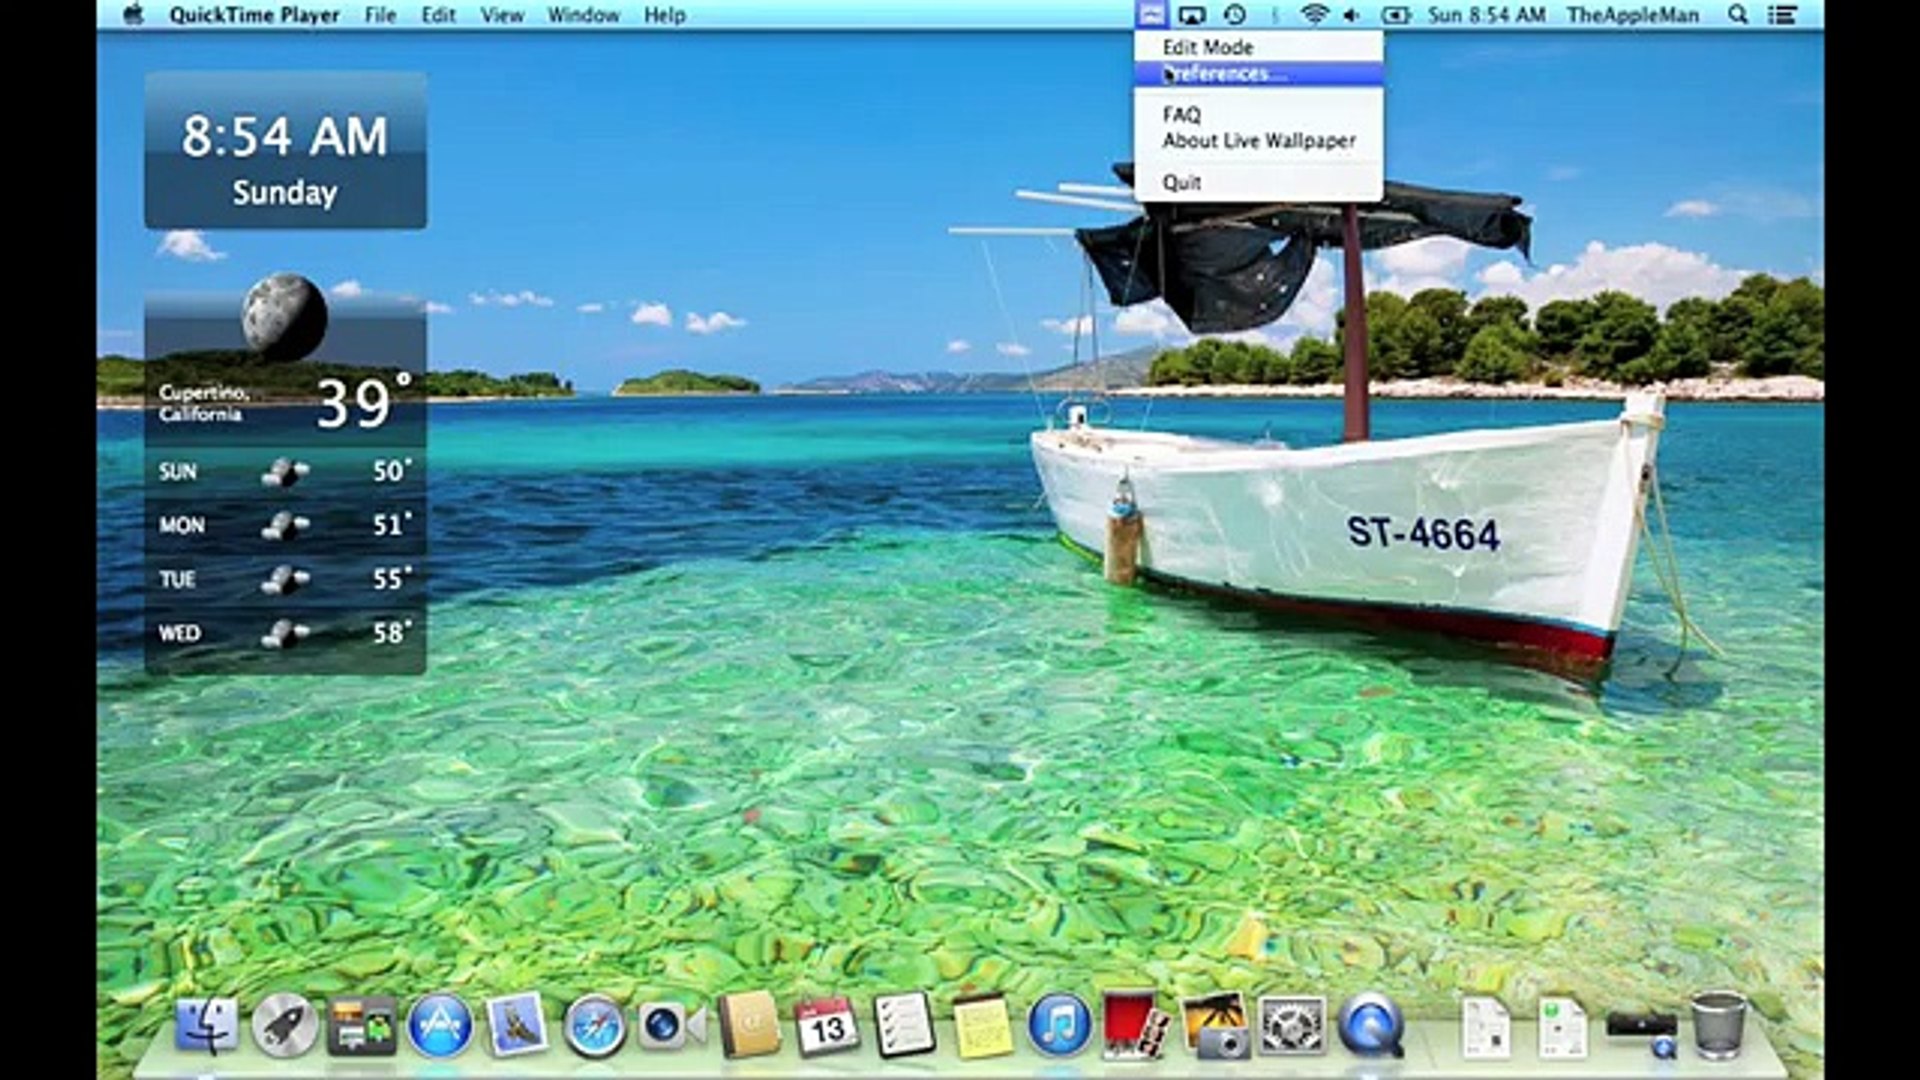The image size is (1920, 1080).
Task: Show Notification Center list icon
Action: point(1783,15)
